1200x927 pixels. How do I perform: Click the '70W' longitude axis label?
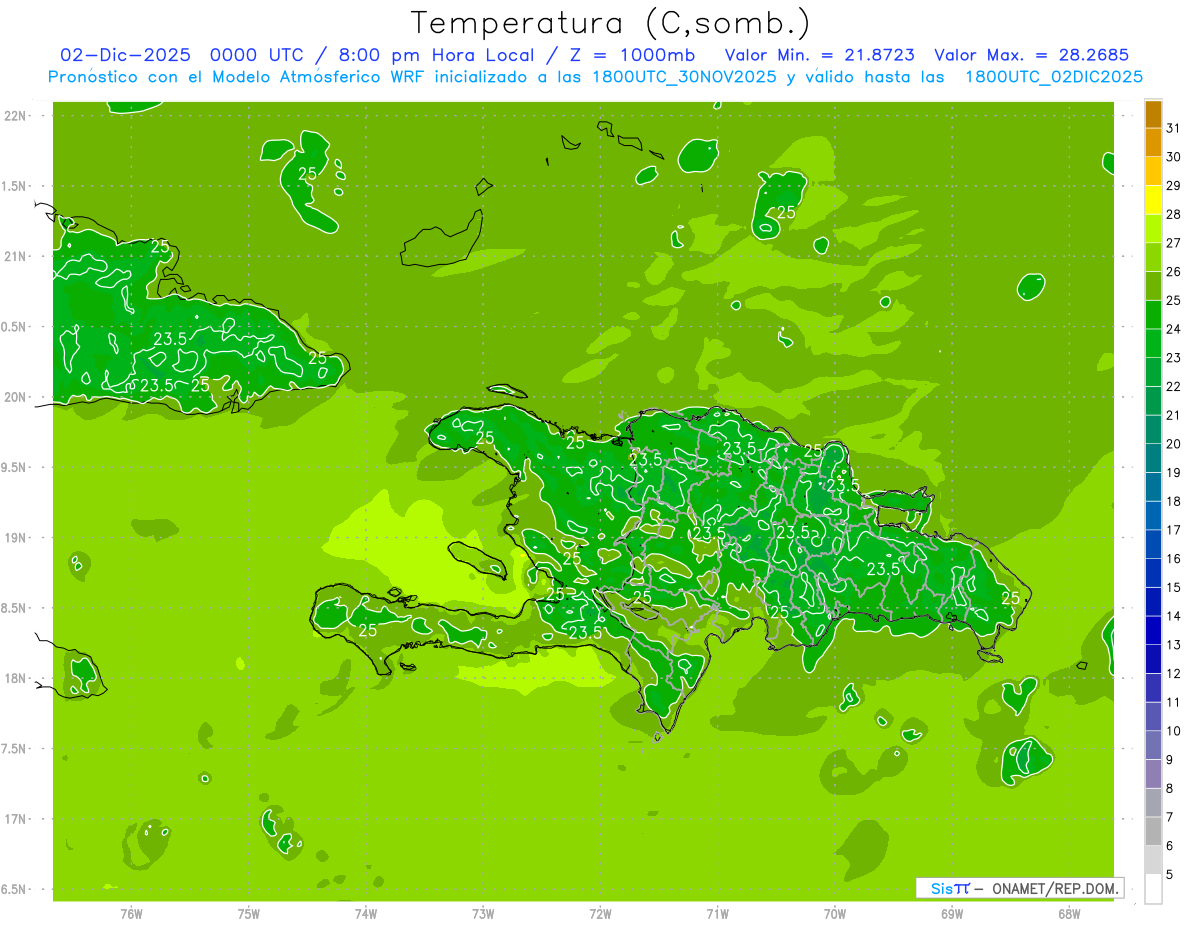pyautogui.click(x=835, y=913)
